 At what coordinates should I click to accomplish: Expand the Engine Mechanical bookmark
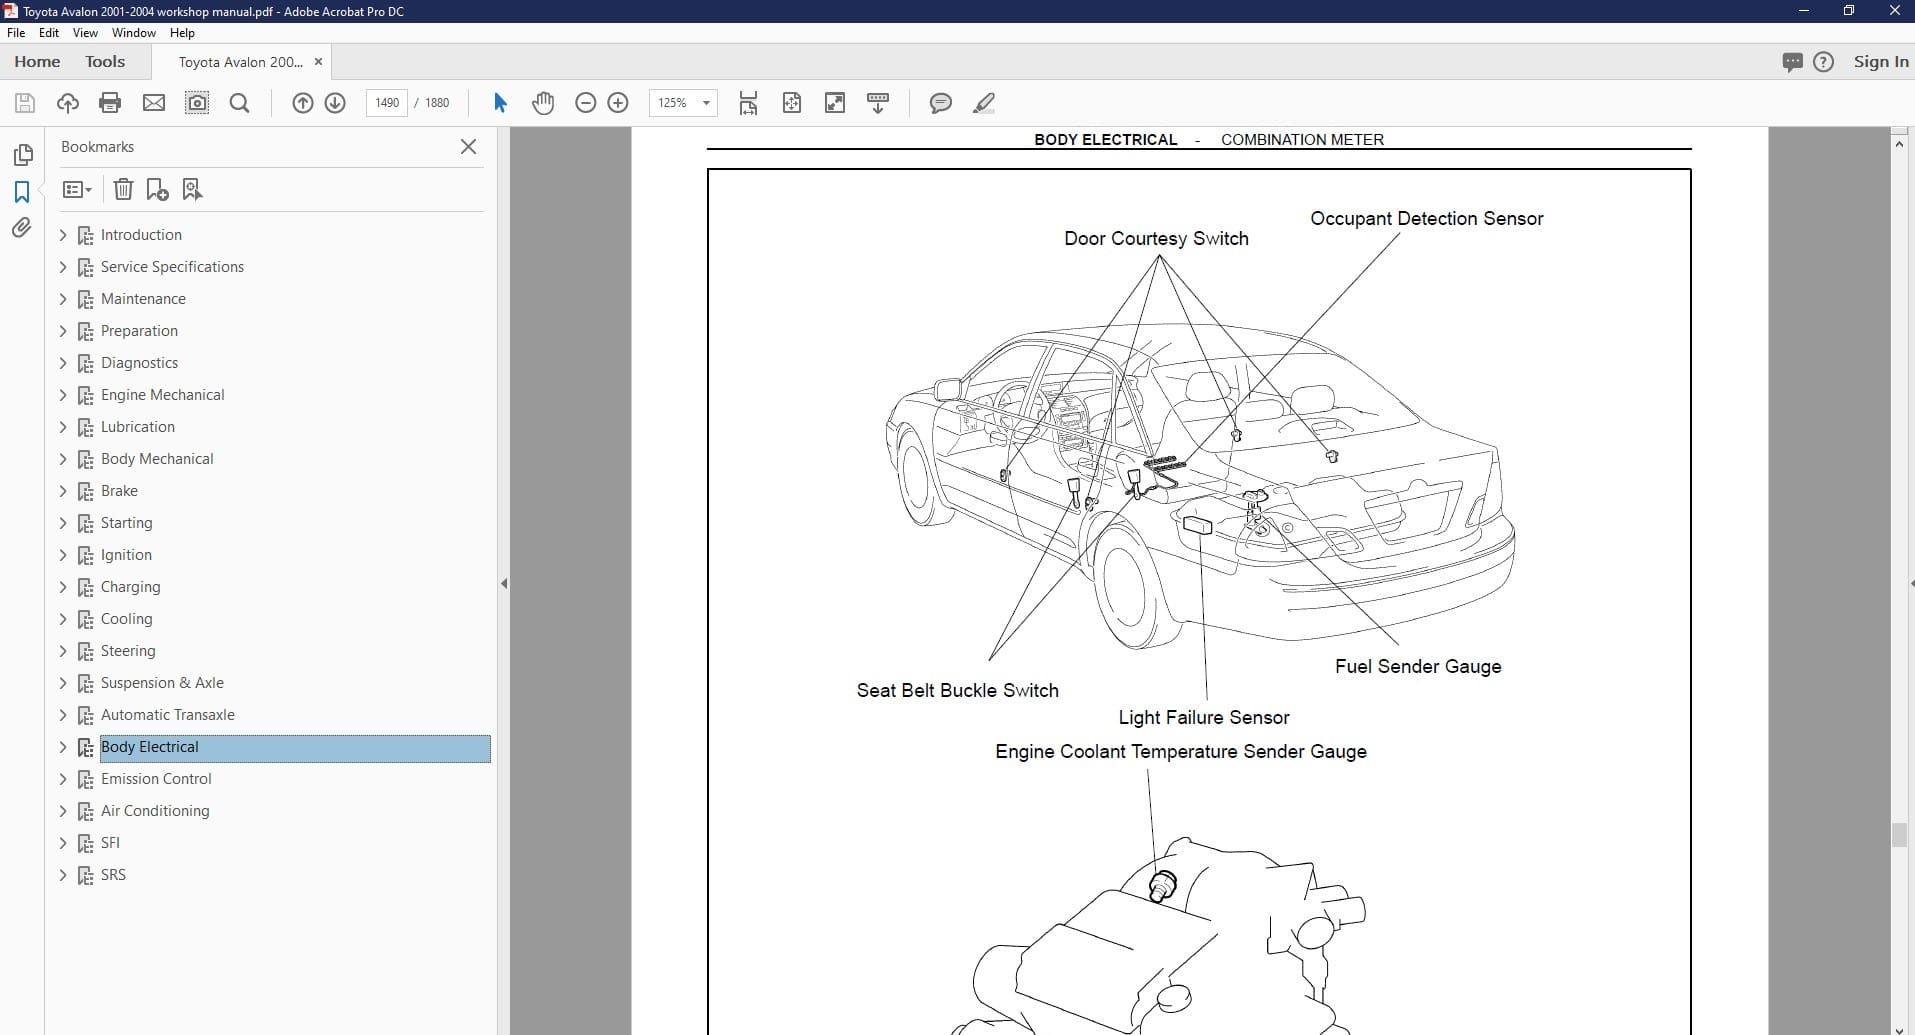tap(63, 395)
